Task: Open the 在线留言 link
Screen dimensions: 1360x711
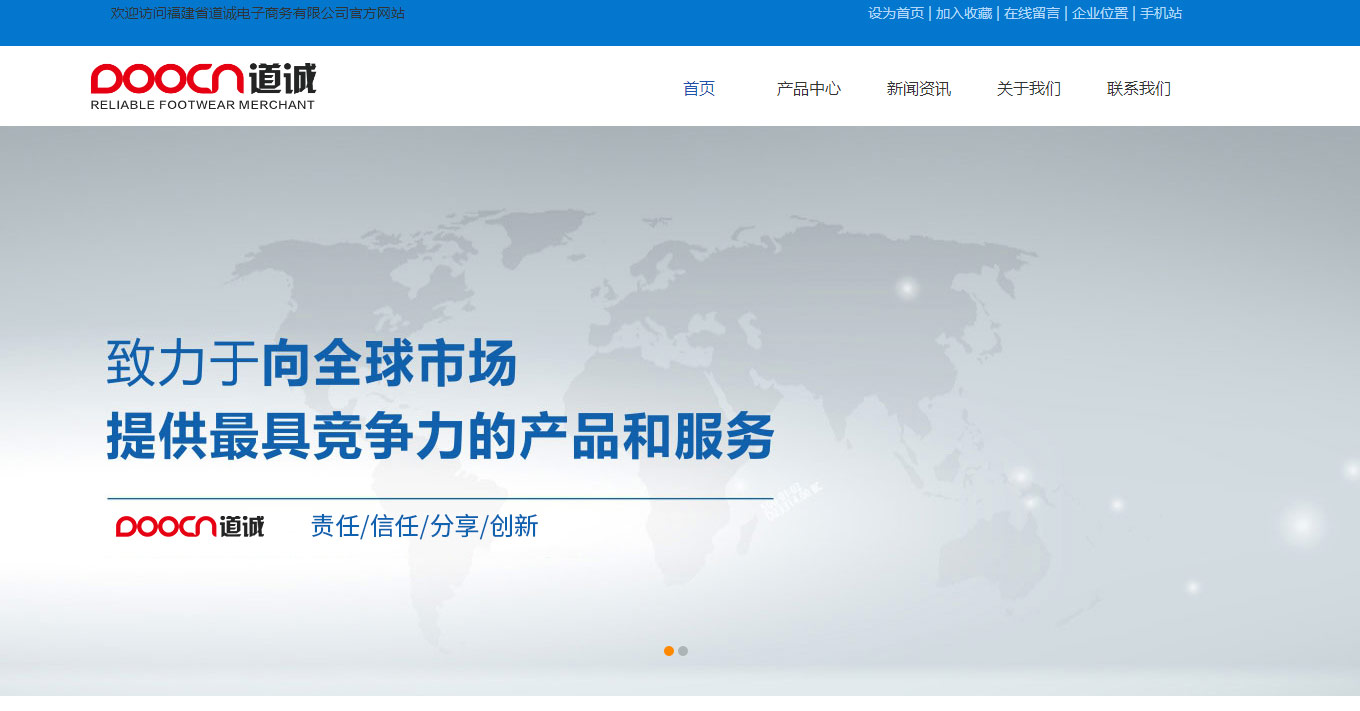Action: (x=1032, y=13)
